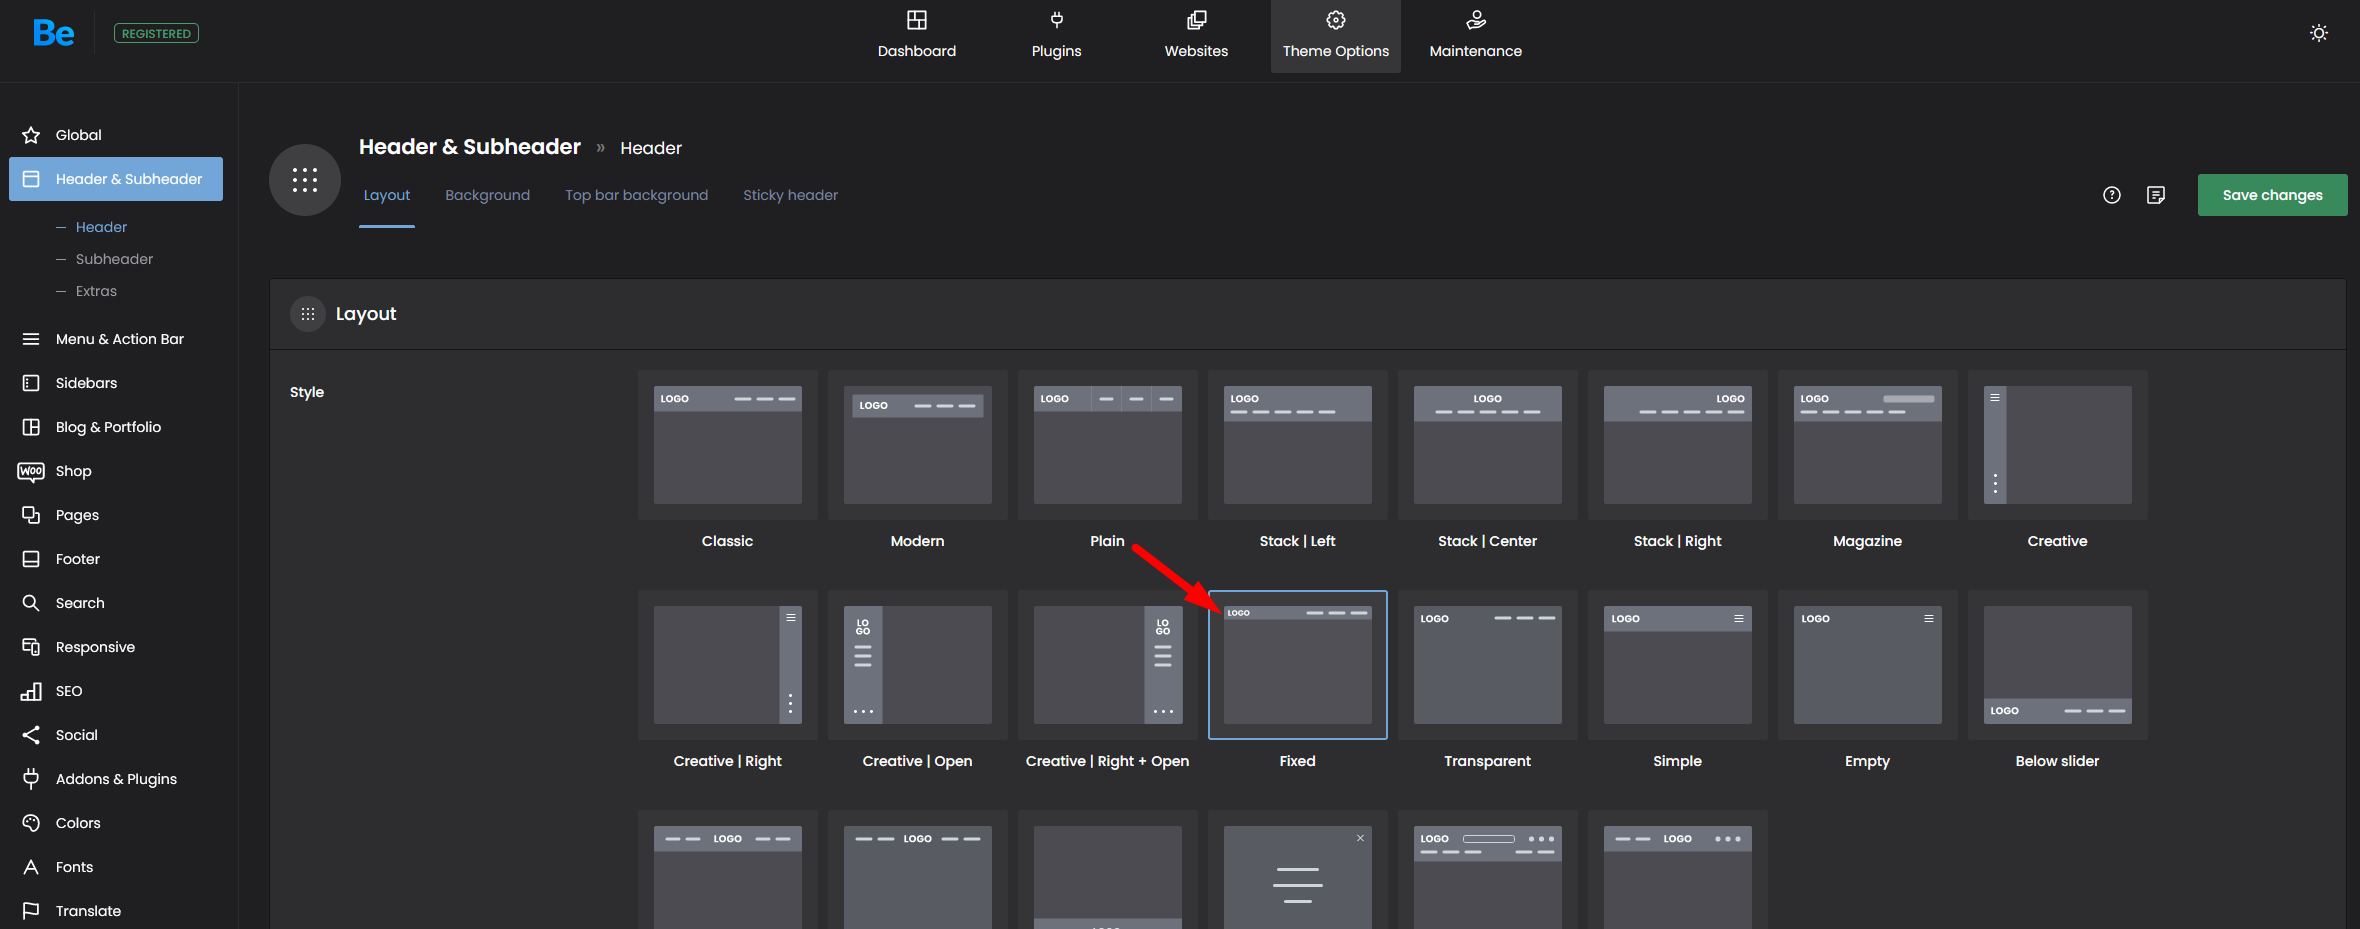Viewport: 2360px width, 929px height.
Task: Select the Creative | Right header style
Action: (x=728, y=665)
